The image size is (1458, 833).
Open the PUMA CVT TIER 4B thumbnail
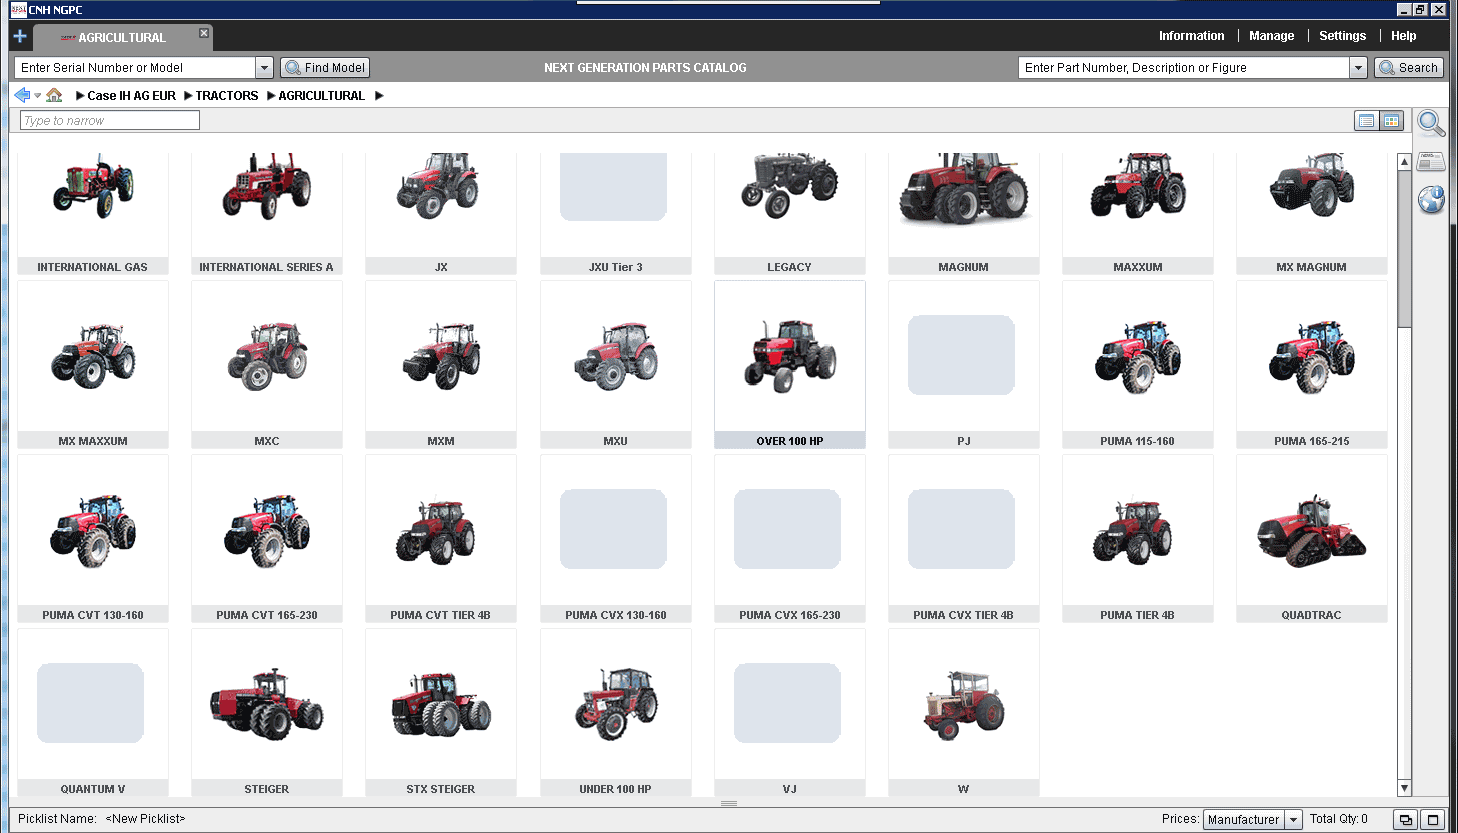click(441, 539)
